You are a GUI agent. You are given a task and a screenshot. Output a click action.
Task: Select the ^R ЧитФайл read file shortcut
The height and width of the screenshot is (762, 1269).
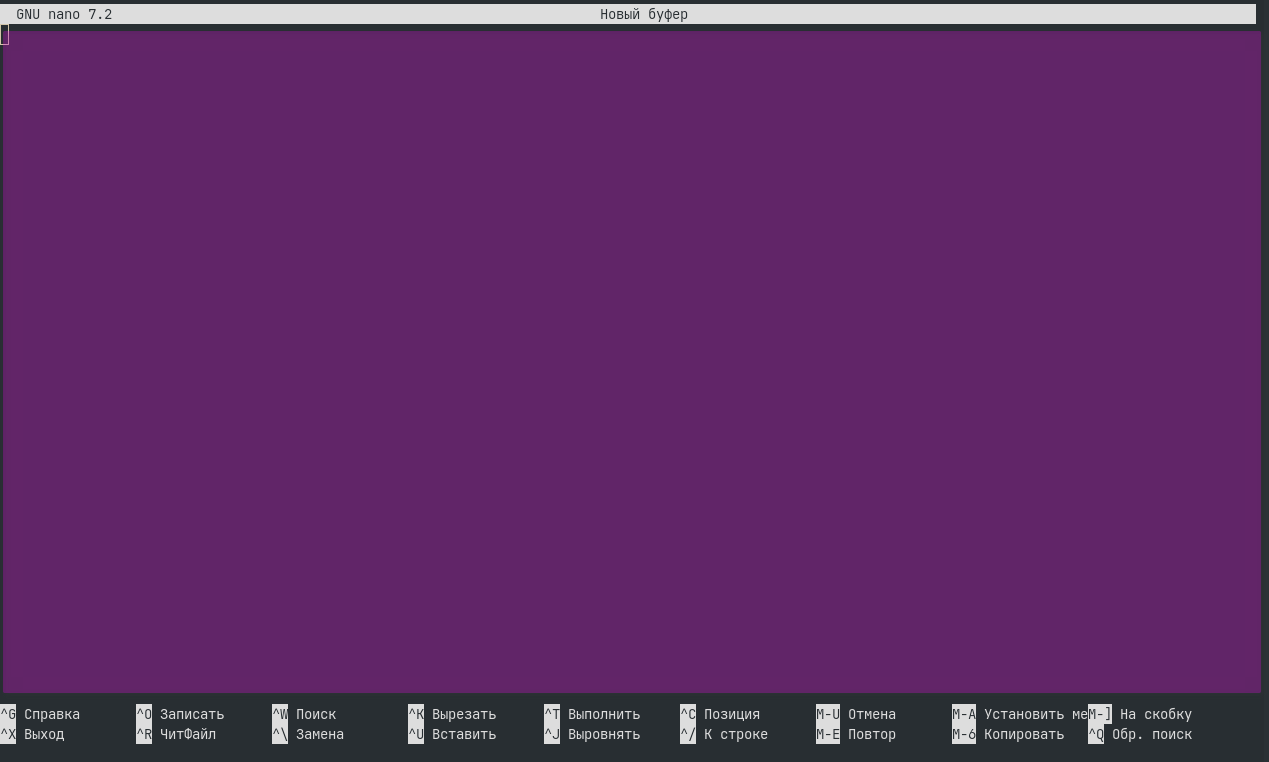(x=176, y=734)
